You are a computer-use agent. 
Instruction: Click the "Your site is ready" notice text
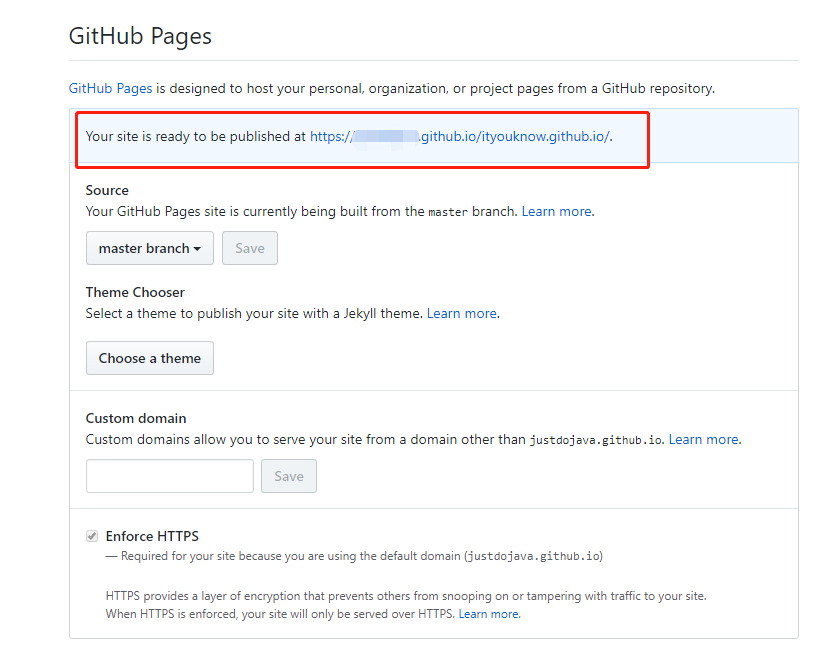click(196, 136)
